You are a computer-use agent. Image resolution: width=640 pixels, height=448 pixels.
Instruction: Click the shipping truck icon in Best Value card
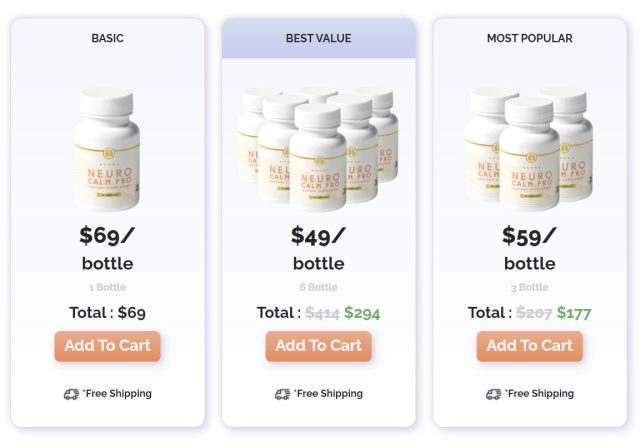click(x=282, y=394)
